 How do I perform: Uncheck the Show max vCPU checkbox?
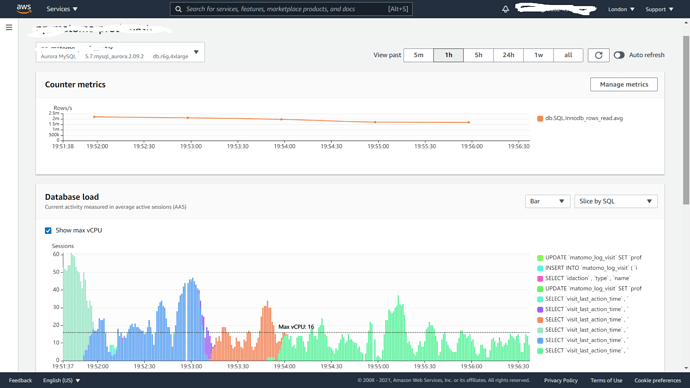[x=48, y=231]
